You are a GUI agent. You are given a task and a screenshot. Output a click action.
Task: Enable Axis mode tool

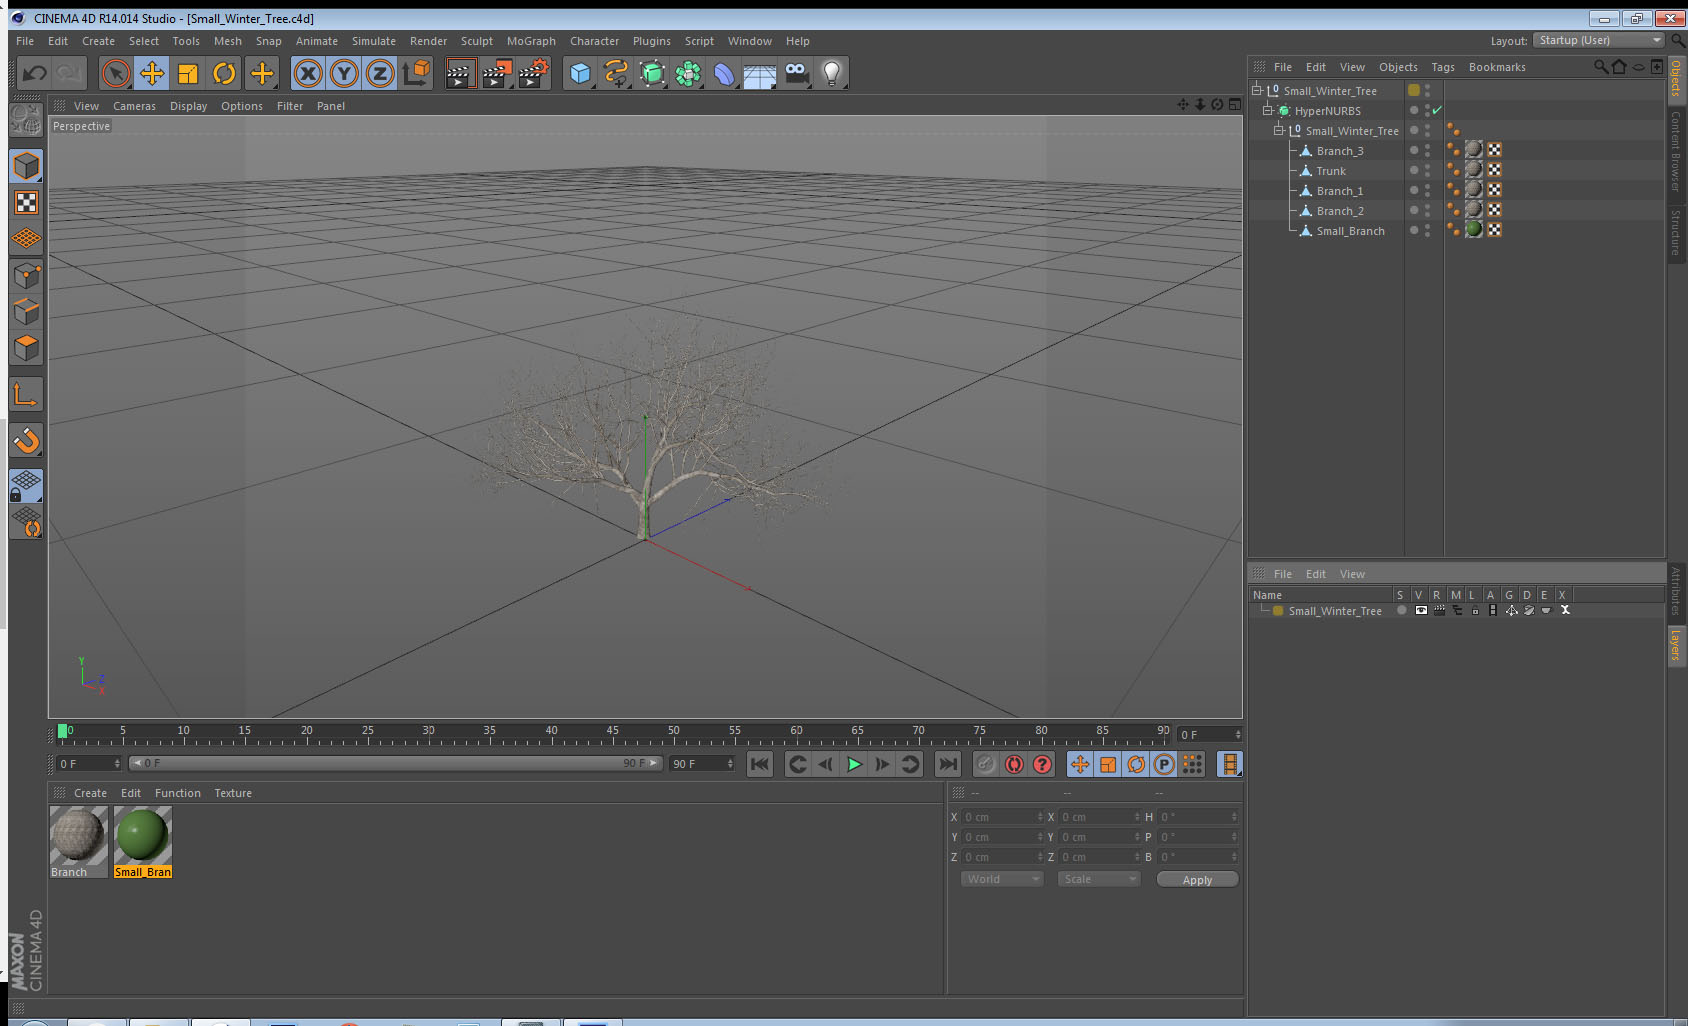point(27,395)
